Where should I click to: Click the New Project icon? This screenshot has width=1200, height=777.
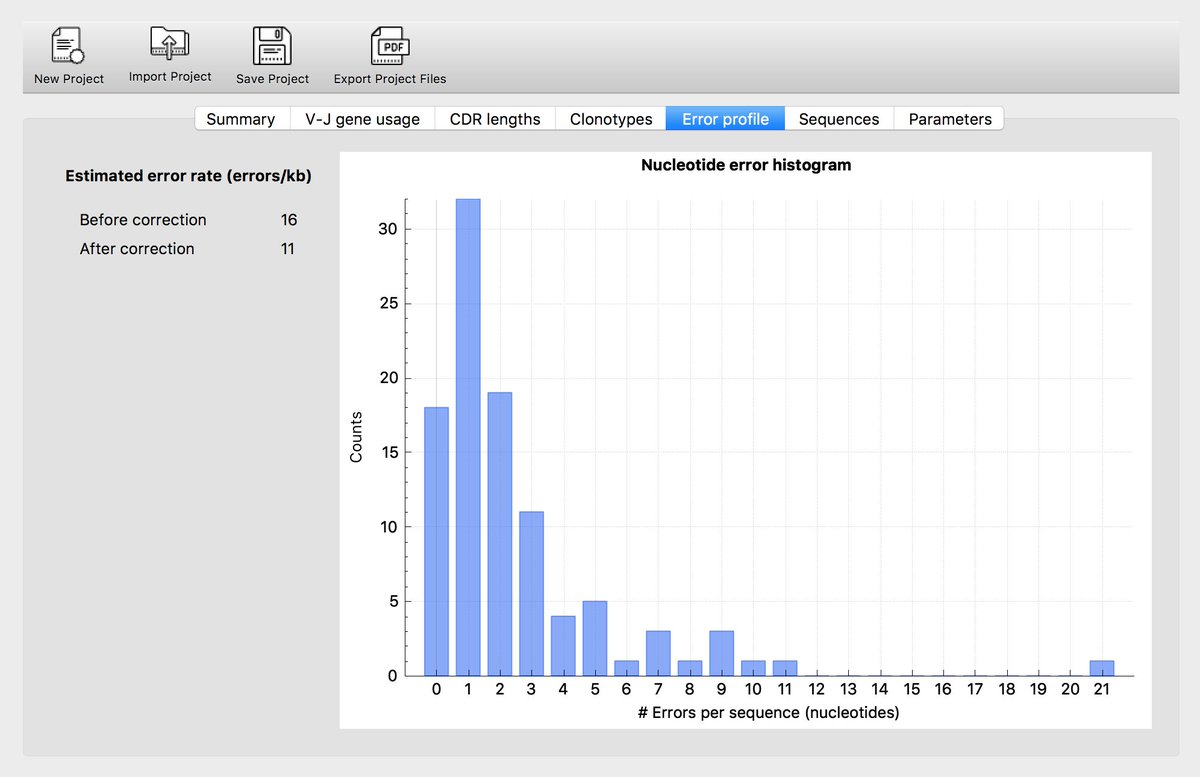tap(68, 47)
